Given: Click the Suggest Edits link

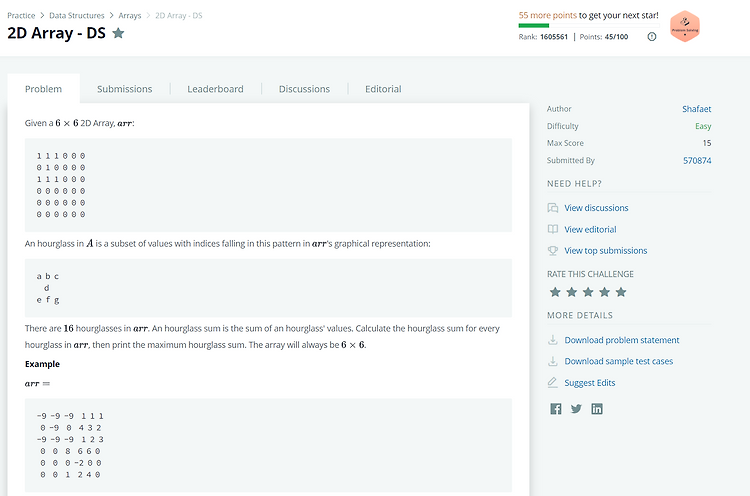Looking at the screenshot, I should (590, 383).
